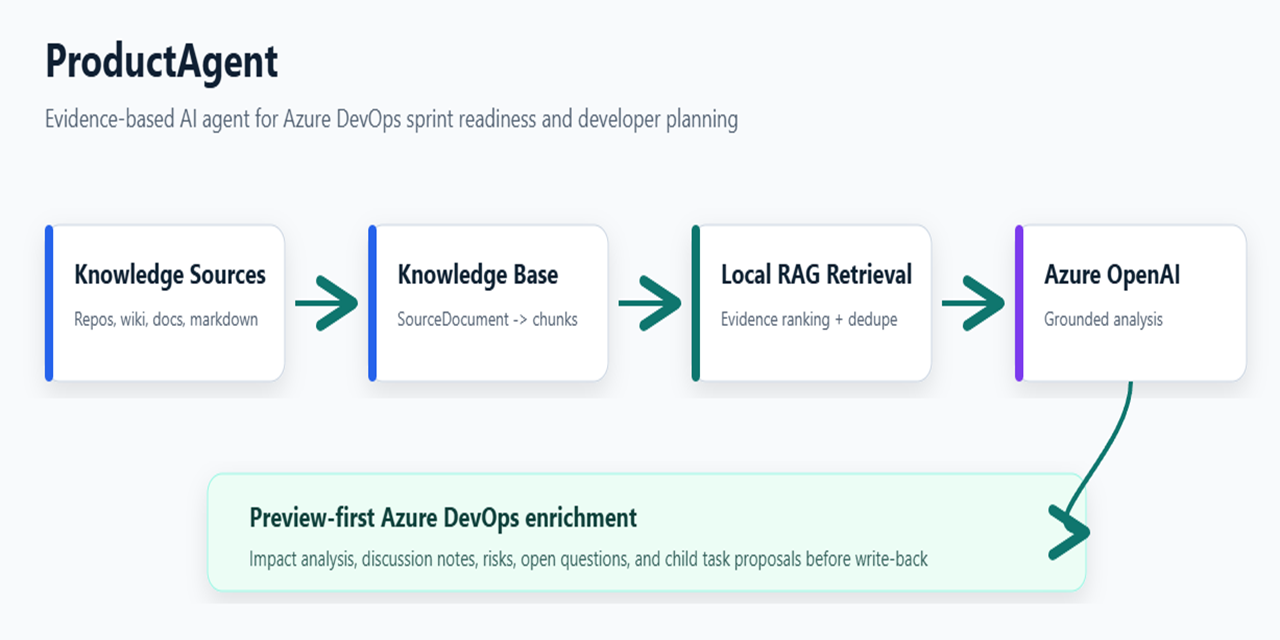The image size is (1280, 640).
Task: Click the arrow between Knowledge Sources and Knowledge Base
Action: 327,302
